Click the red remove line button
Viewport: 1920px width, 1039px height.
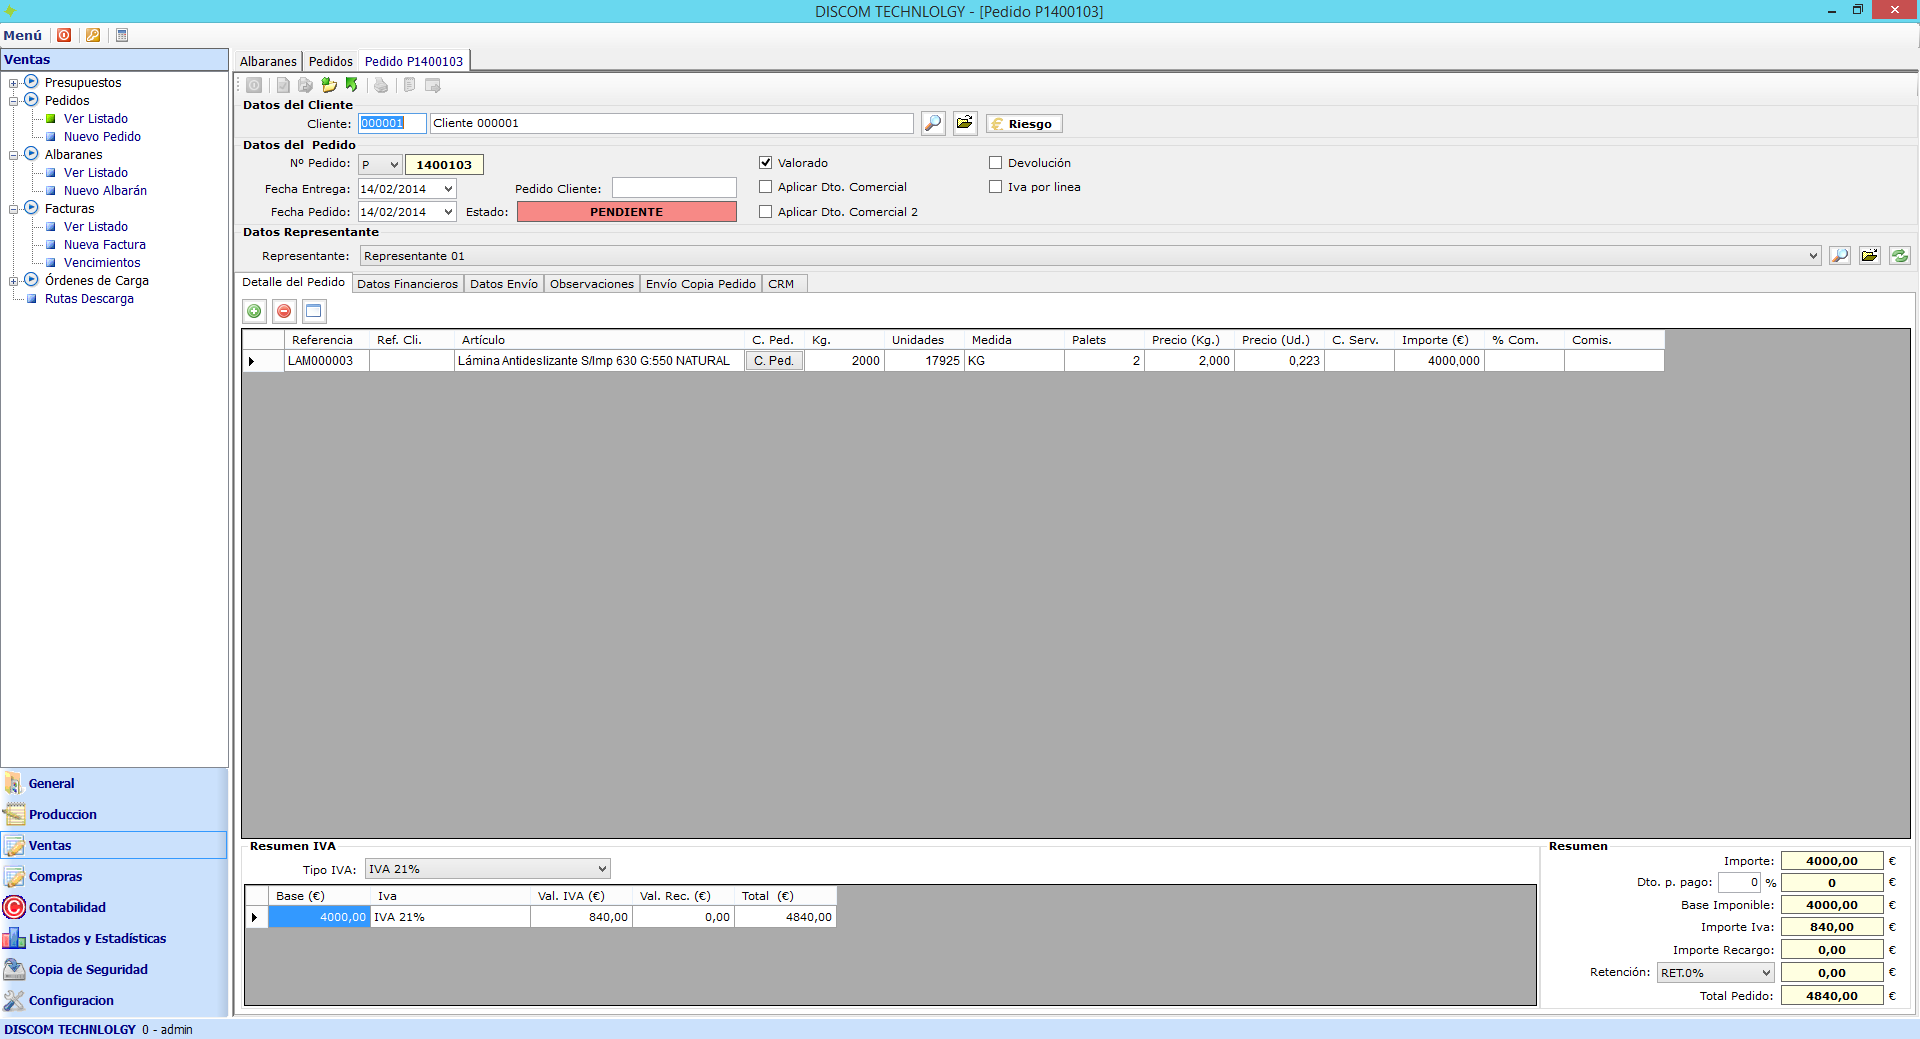[284, 312]
